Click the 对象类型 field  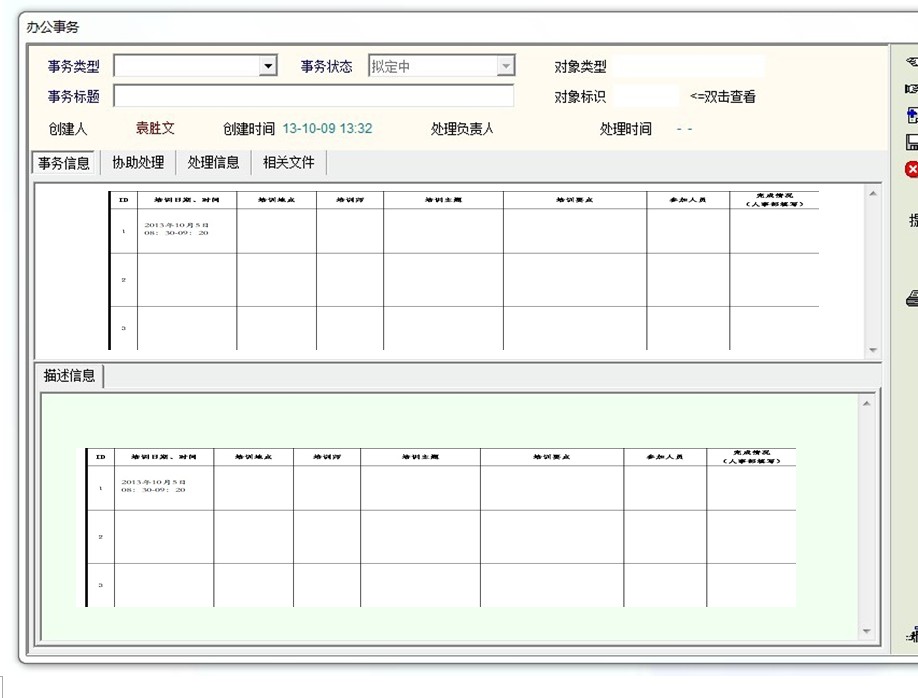point(688,67)
